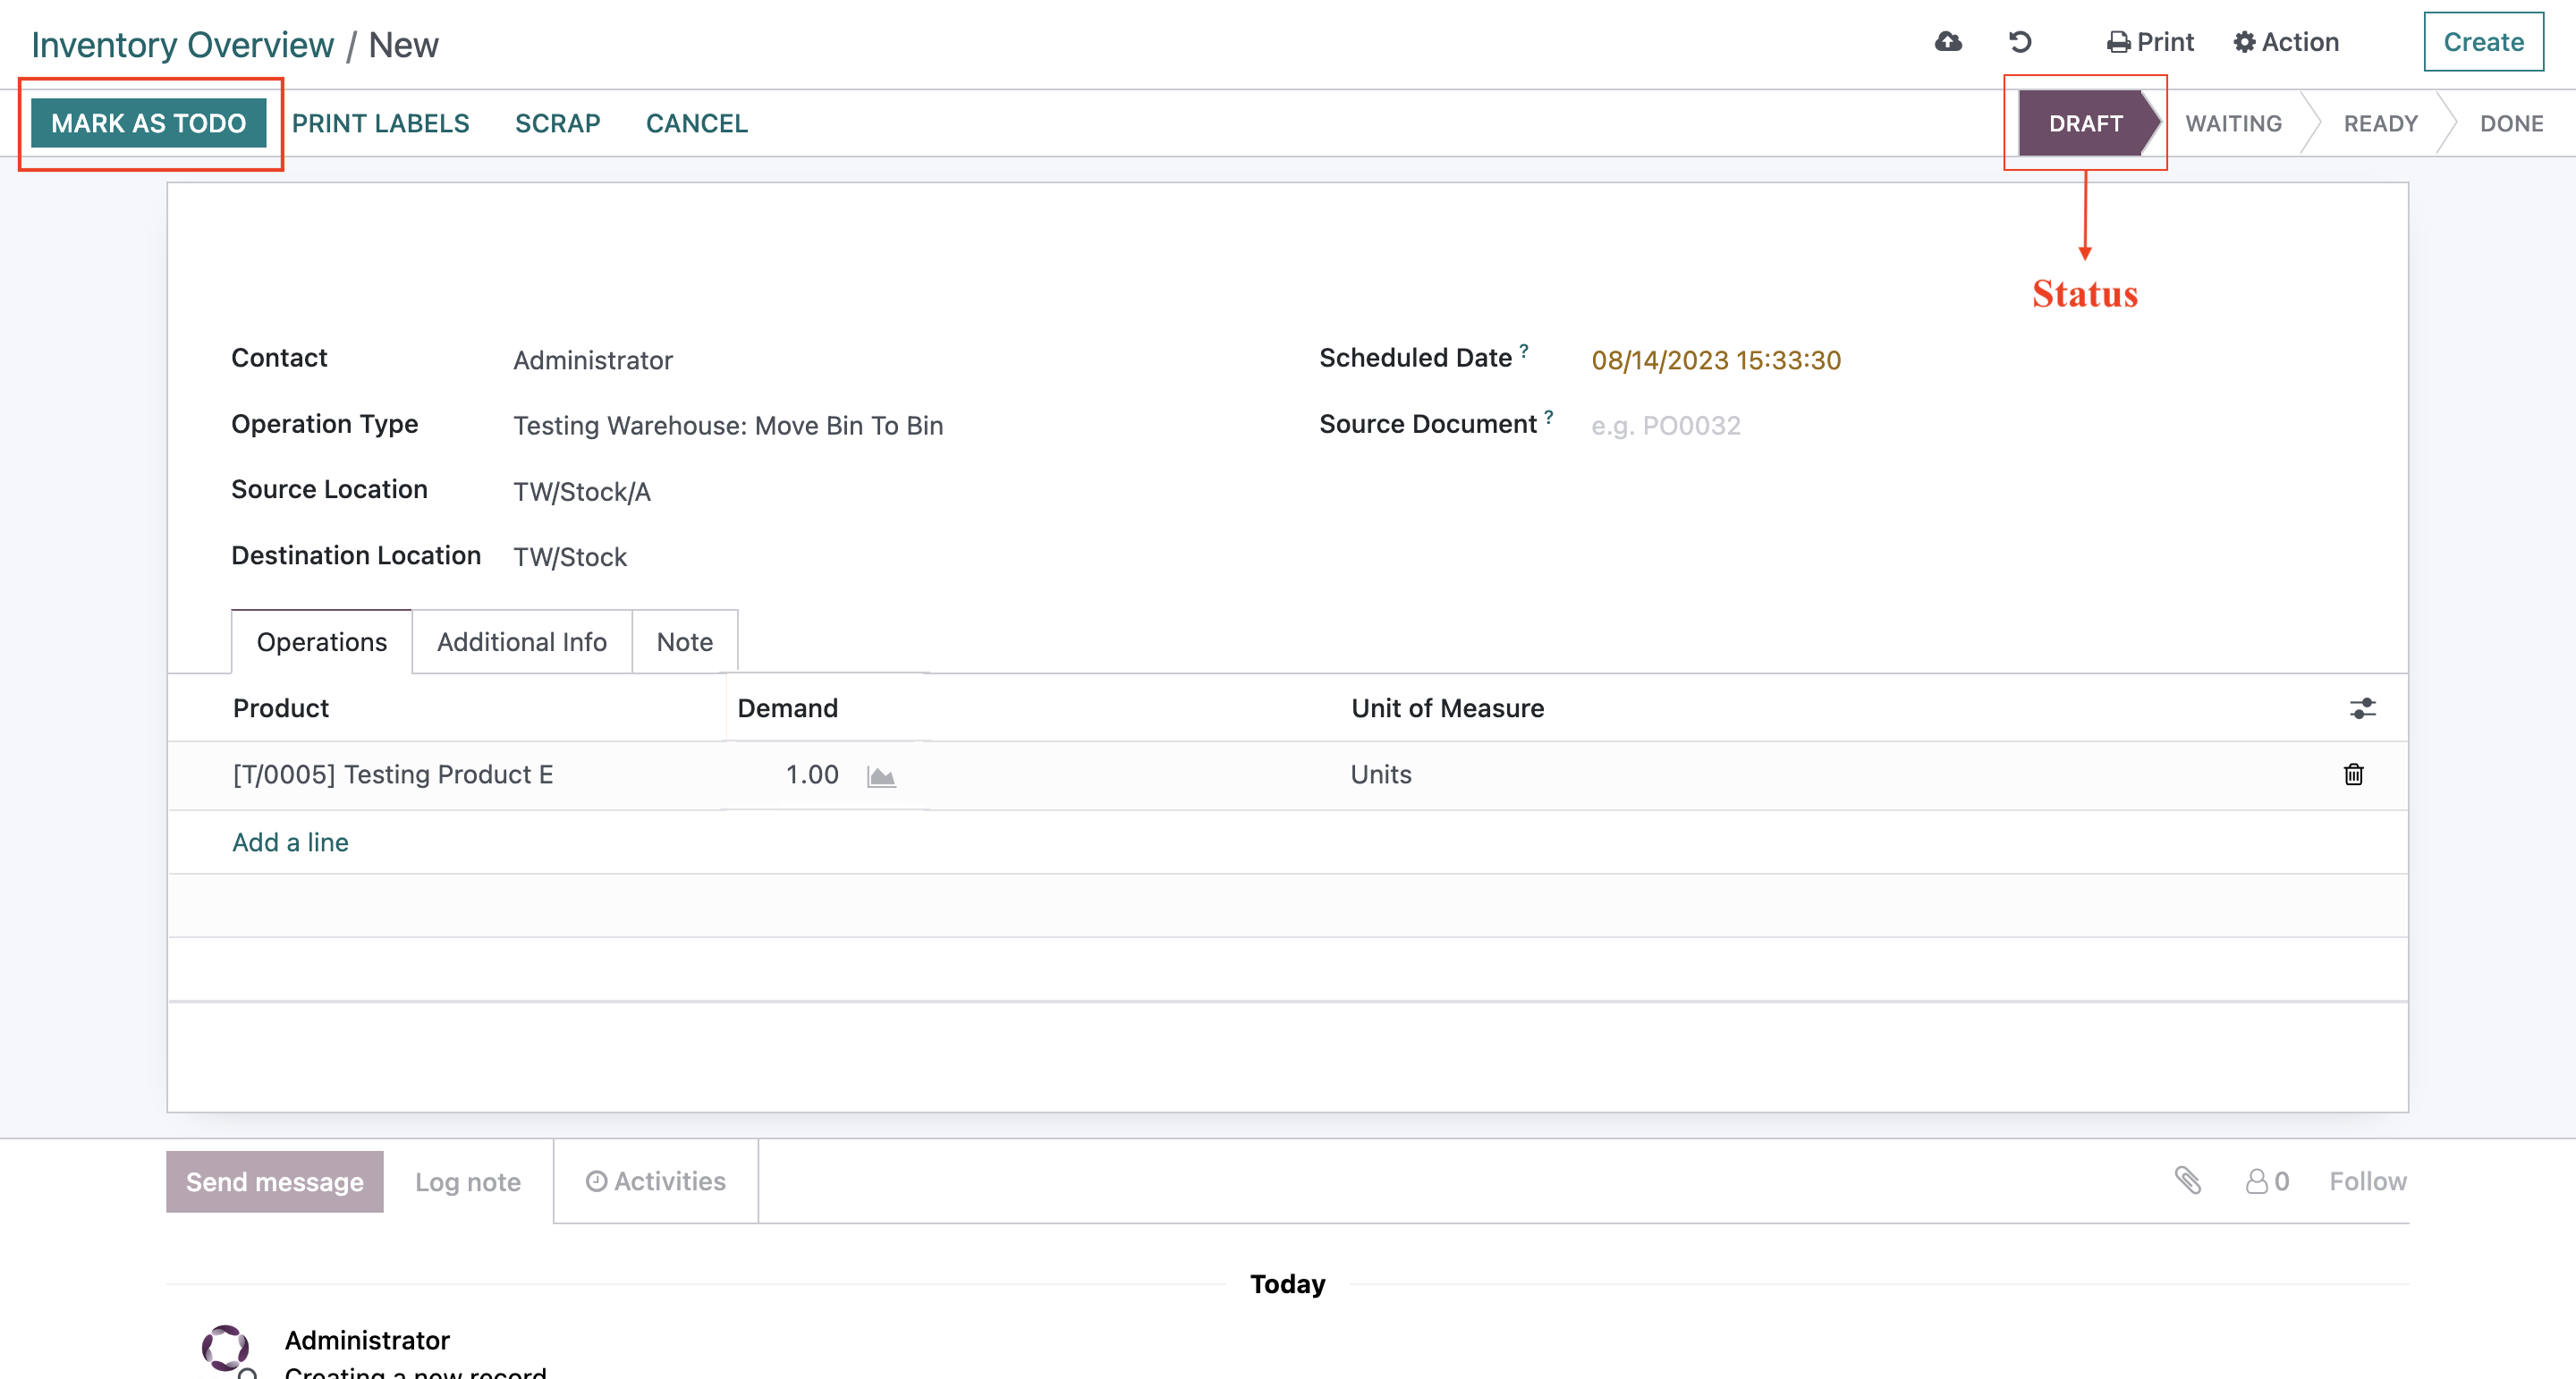Click the 1.00 demand quantity cell
This screenshot has width=2576, height=1379.
pyautogui.click(x=812, y=775)
